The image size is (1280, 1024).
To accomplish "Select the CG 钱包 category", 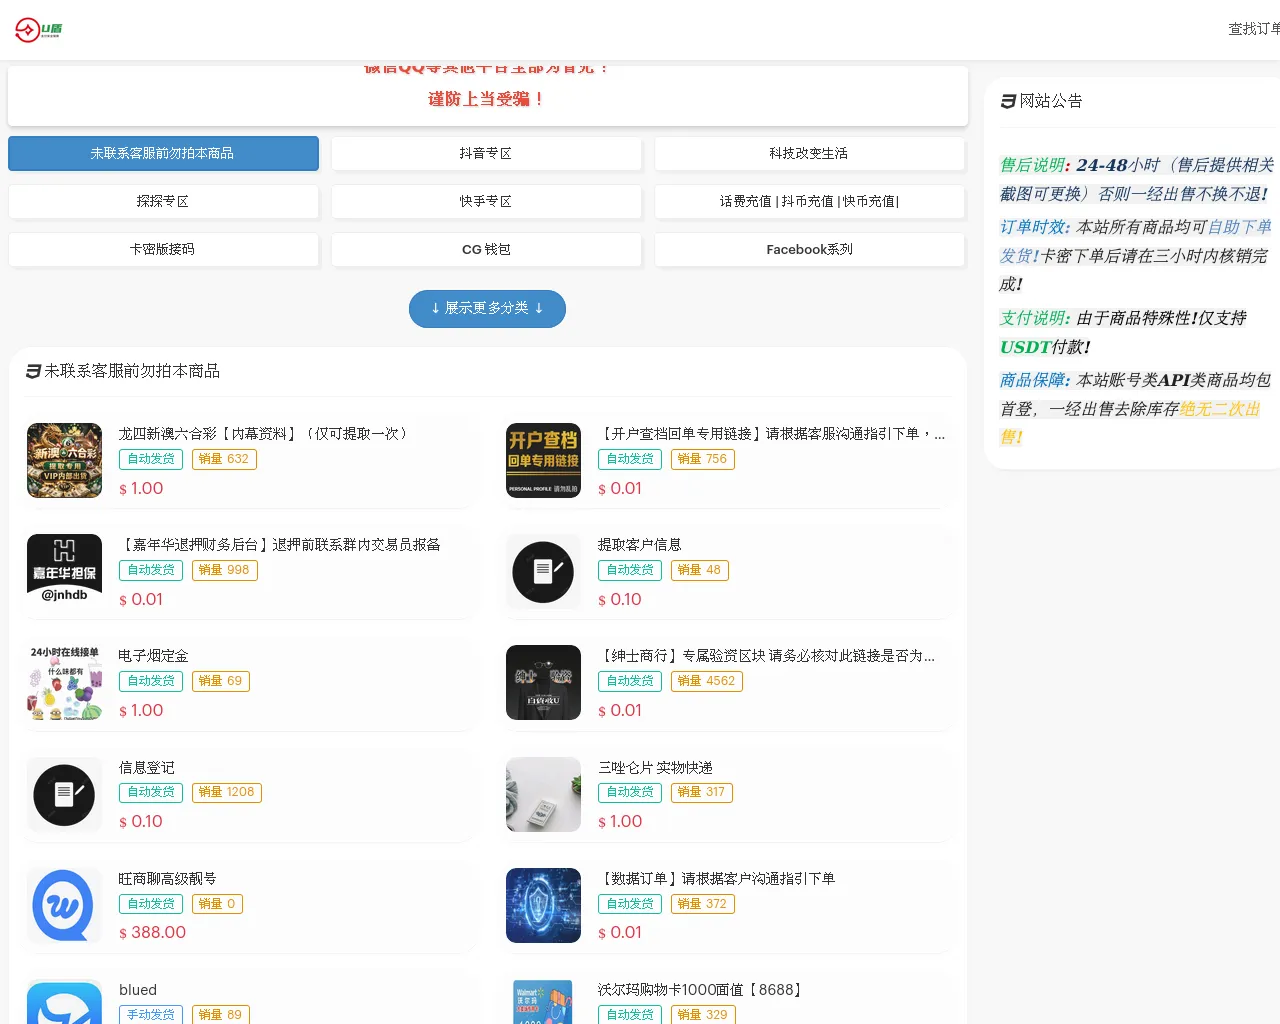I will tap(486, 249).
